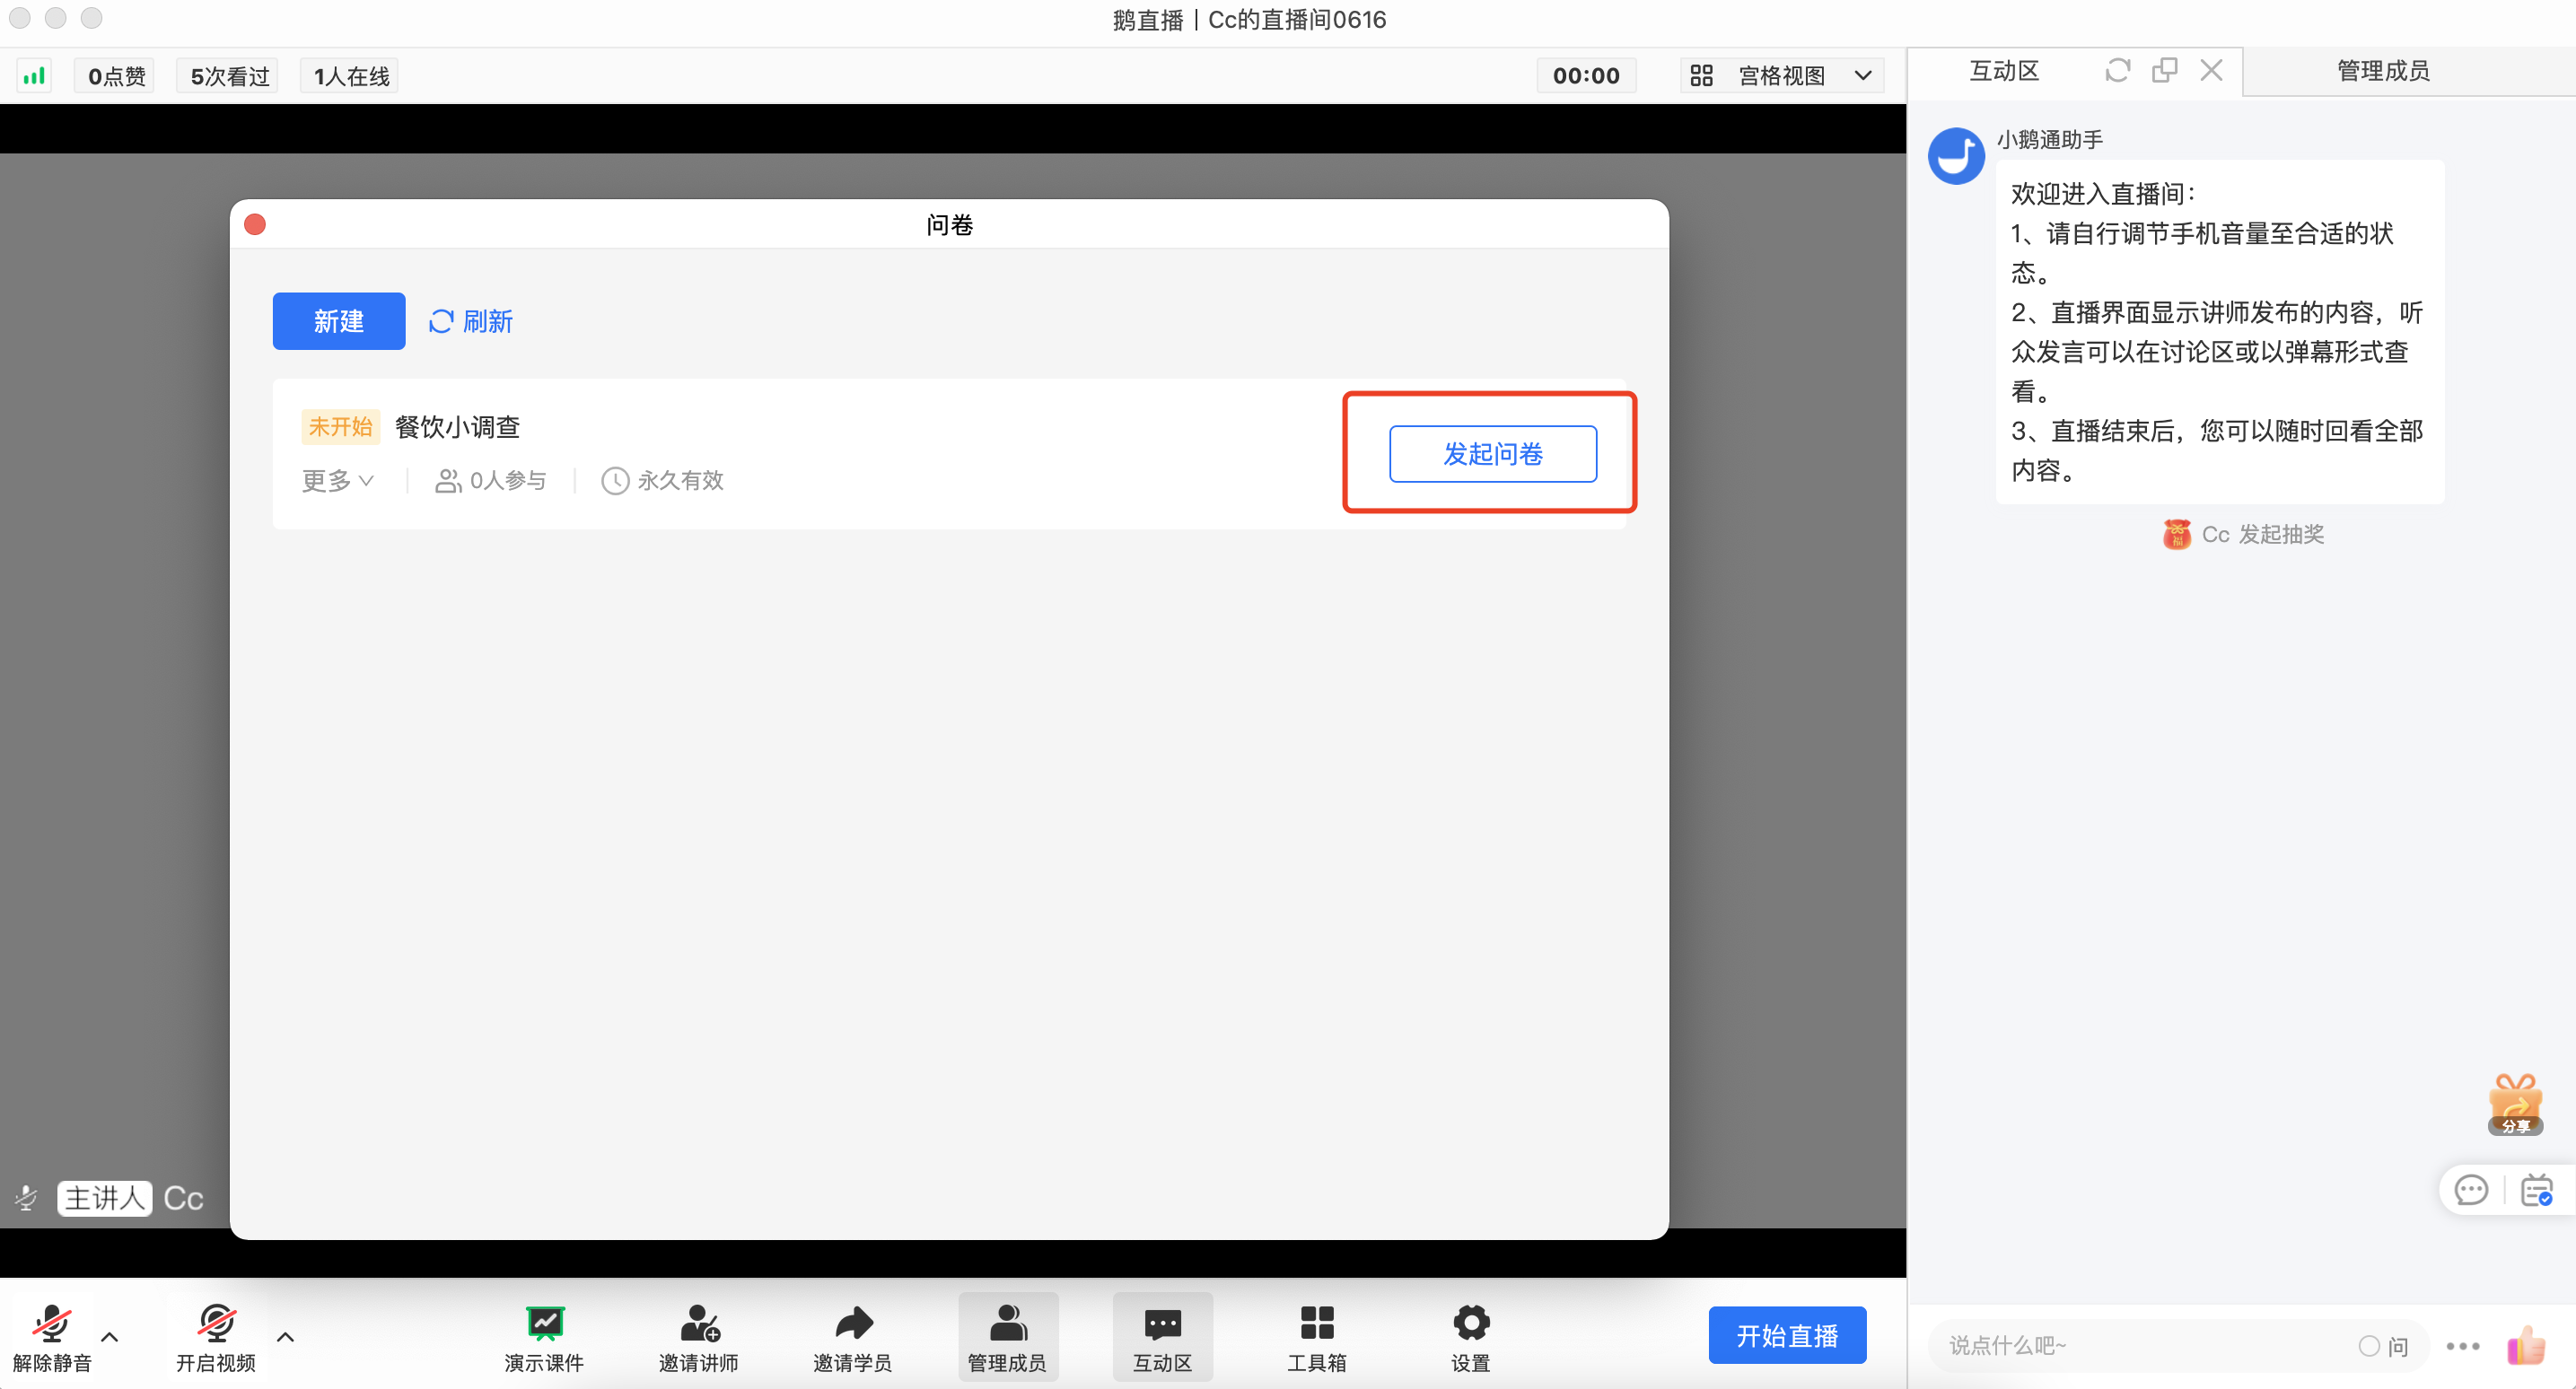Click the 未开始 status tag

[x=340, y=427]
